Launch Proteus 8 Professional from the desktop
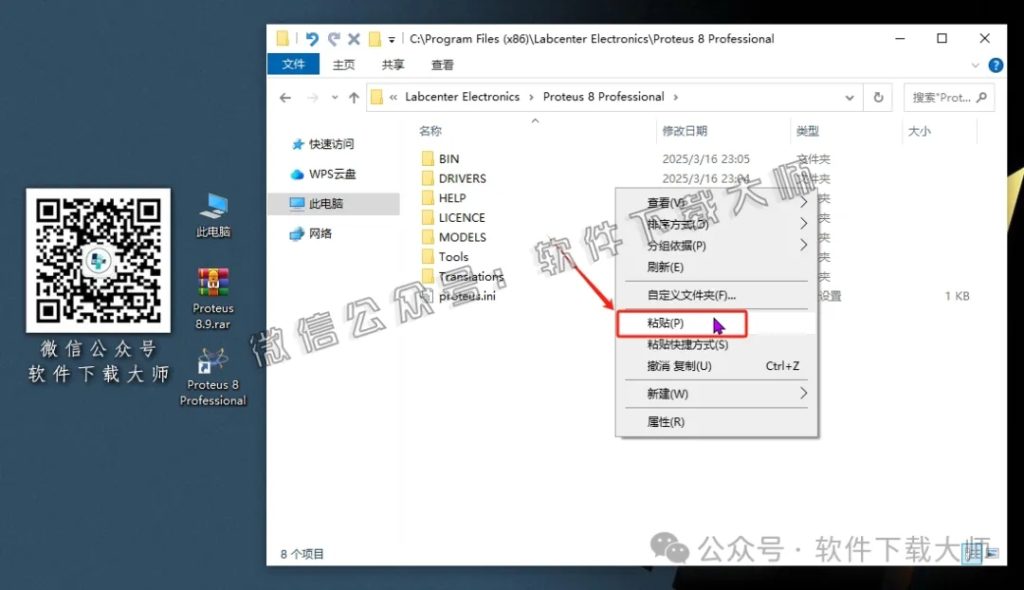Screen dimensions: 1024x590 [x=213, y=370]
